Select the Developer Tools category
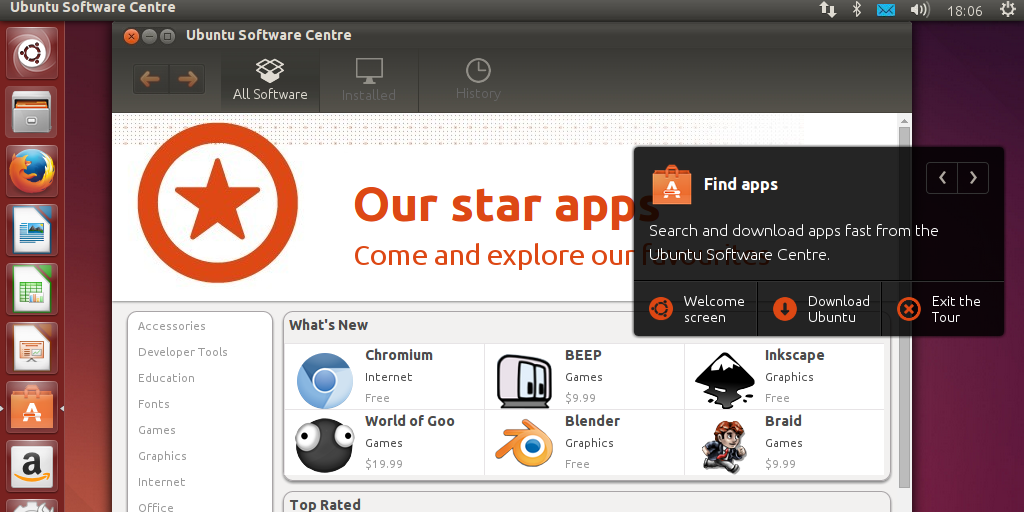Image resolution: width=1024 pixels, height=512 pixels. click(183, 352)
